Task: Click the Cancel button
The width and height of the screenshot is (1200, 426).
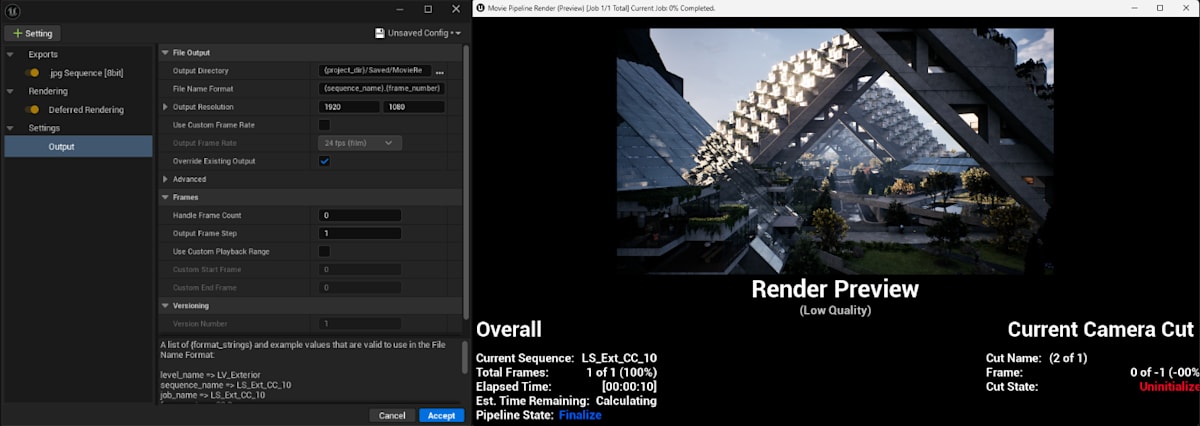Action: pos(392,415)
